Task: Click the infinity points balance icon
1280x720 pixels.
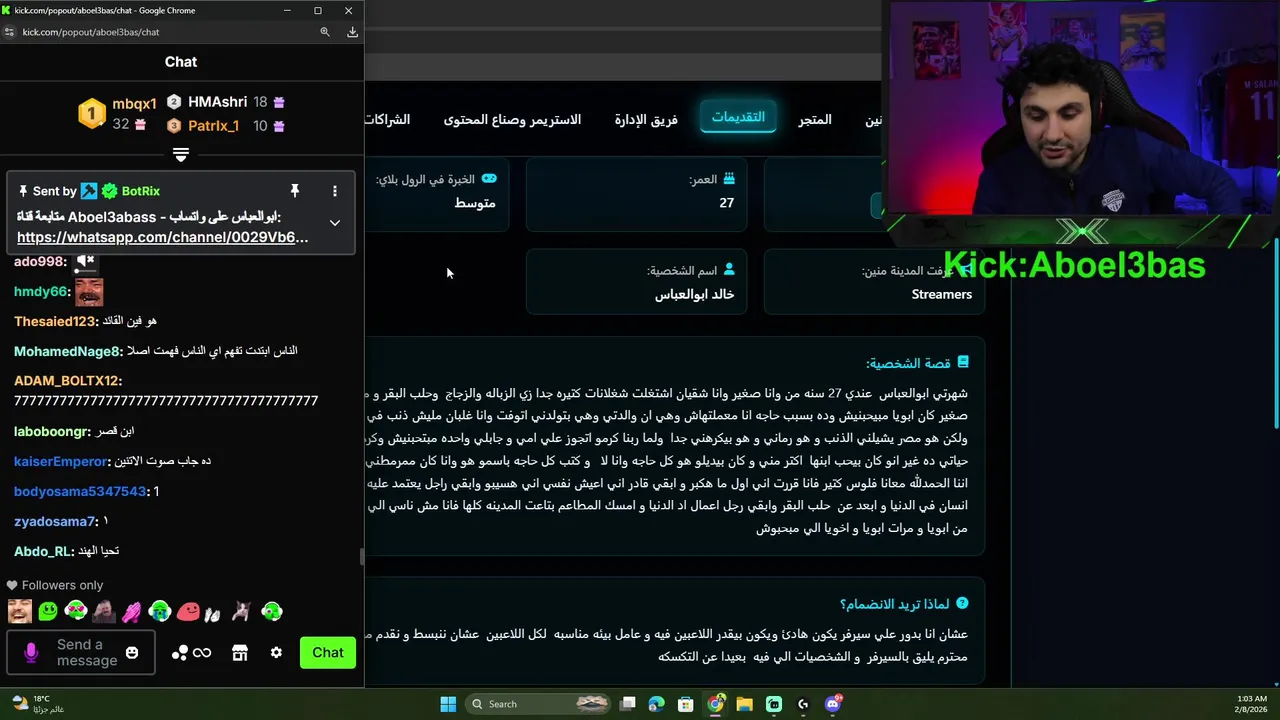Action: (202, 653)
